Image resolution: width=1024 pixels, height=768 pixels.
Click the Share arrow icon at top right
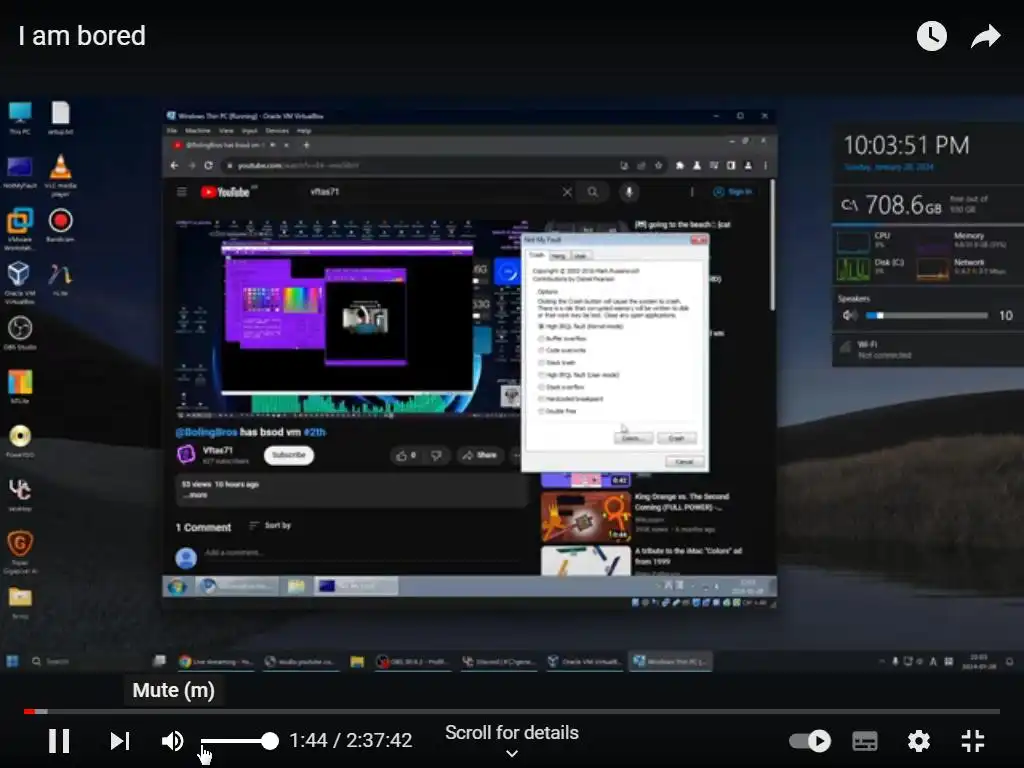985,36
